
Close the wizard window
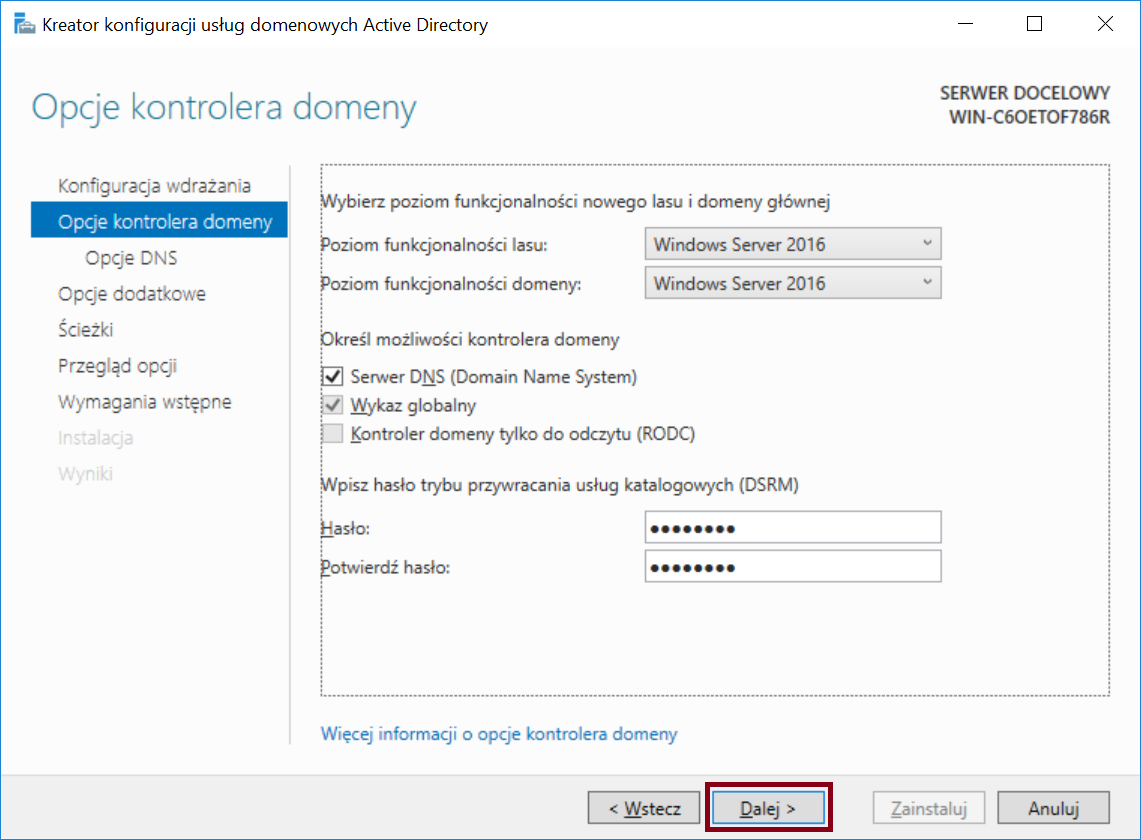[x=1105, y=24]
